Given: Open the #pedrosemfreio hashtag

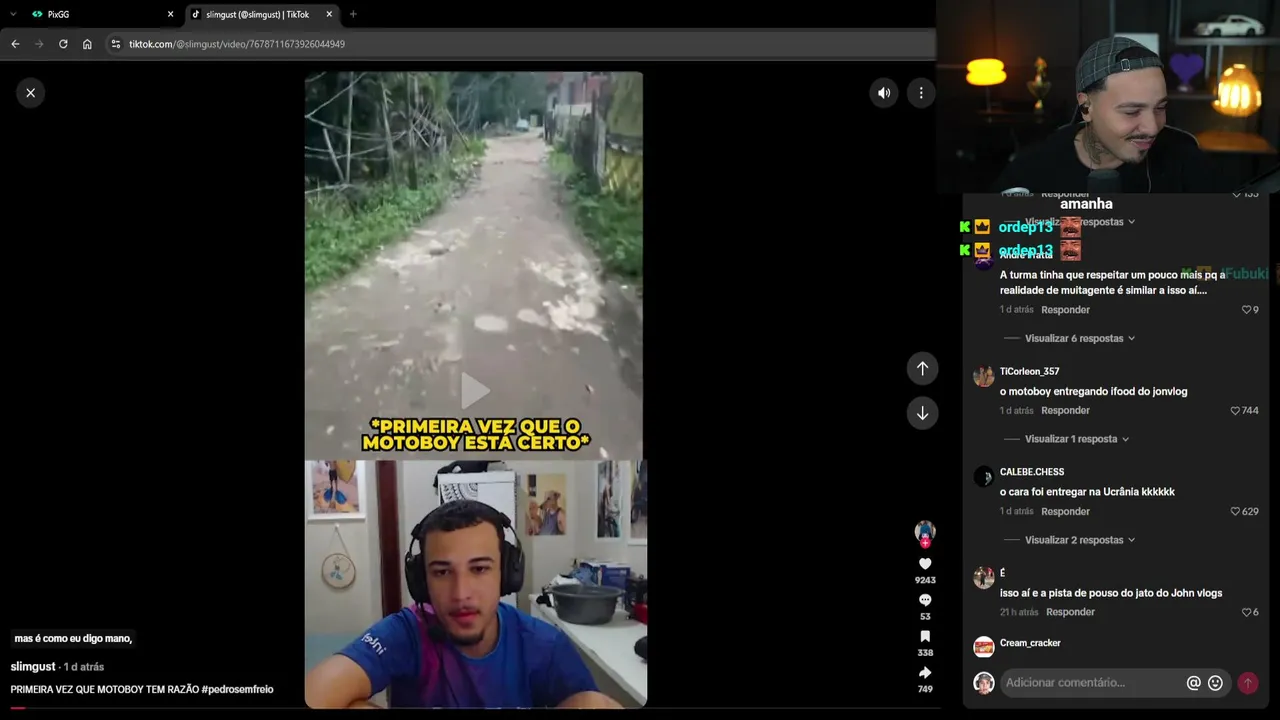Looking at the screenshot, I should (x=237, y=690).
